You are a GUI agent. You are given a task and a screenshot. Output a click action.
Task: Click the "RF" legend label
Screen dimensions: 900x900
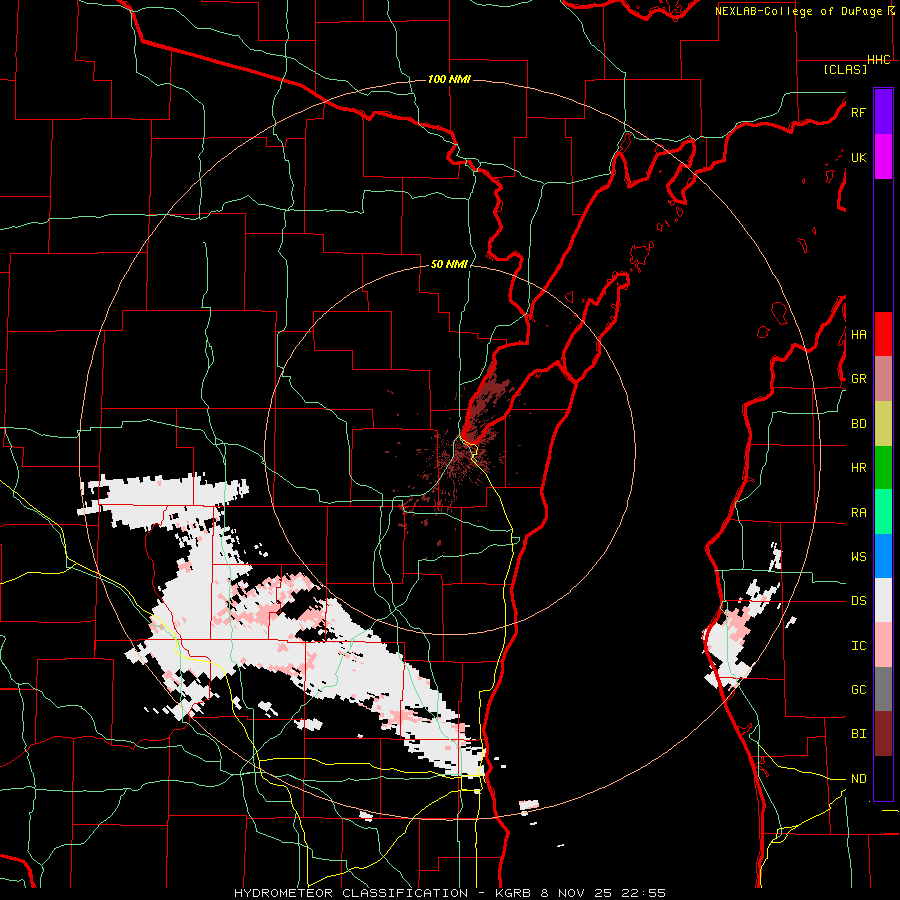(858, 112)
